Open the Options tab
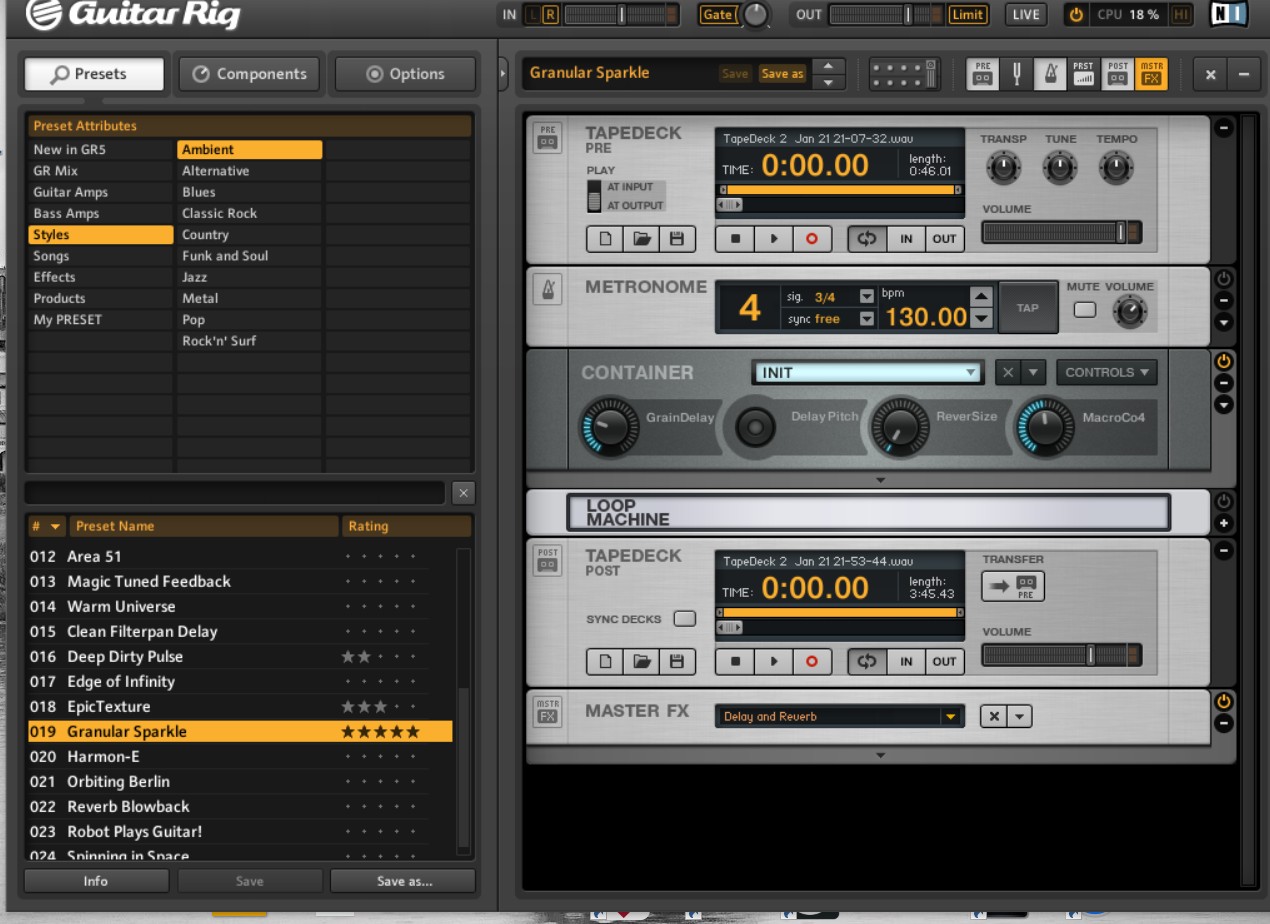The width and height of the screenshot is (1270, 924). click(405, 74)
